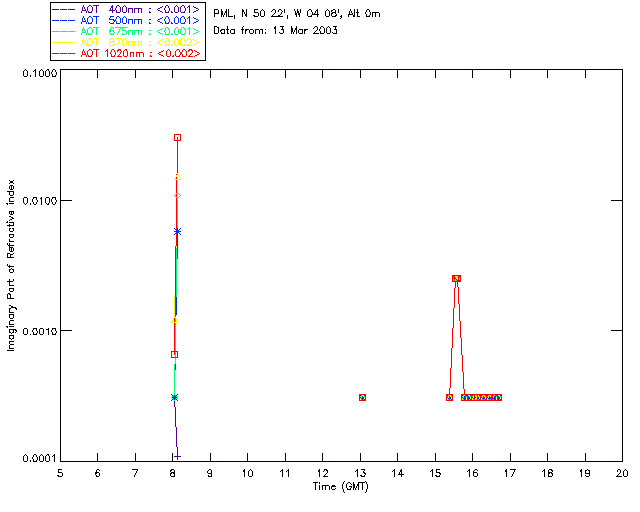Select the AOT 1020nm legend entry
Viewport: 640px width, 512px height.
[127, 53]
